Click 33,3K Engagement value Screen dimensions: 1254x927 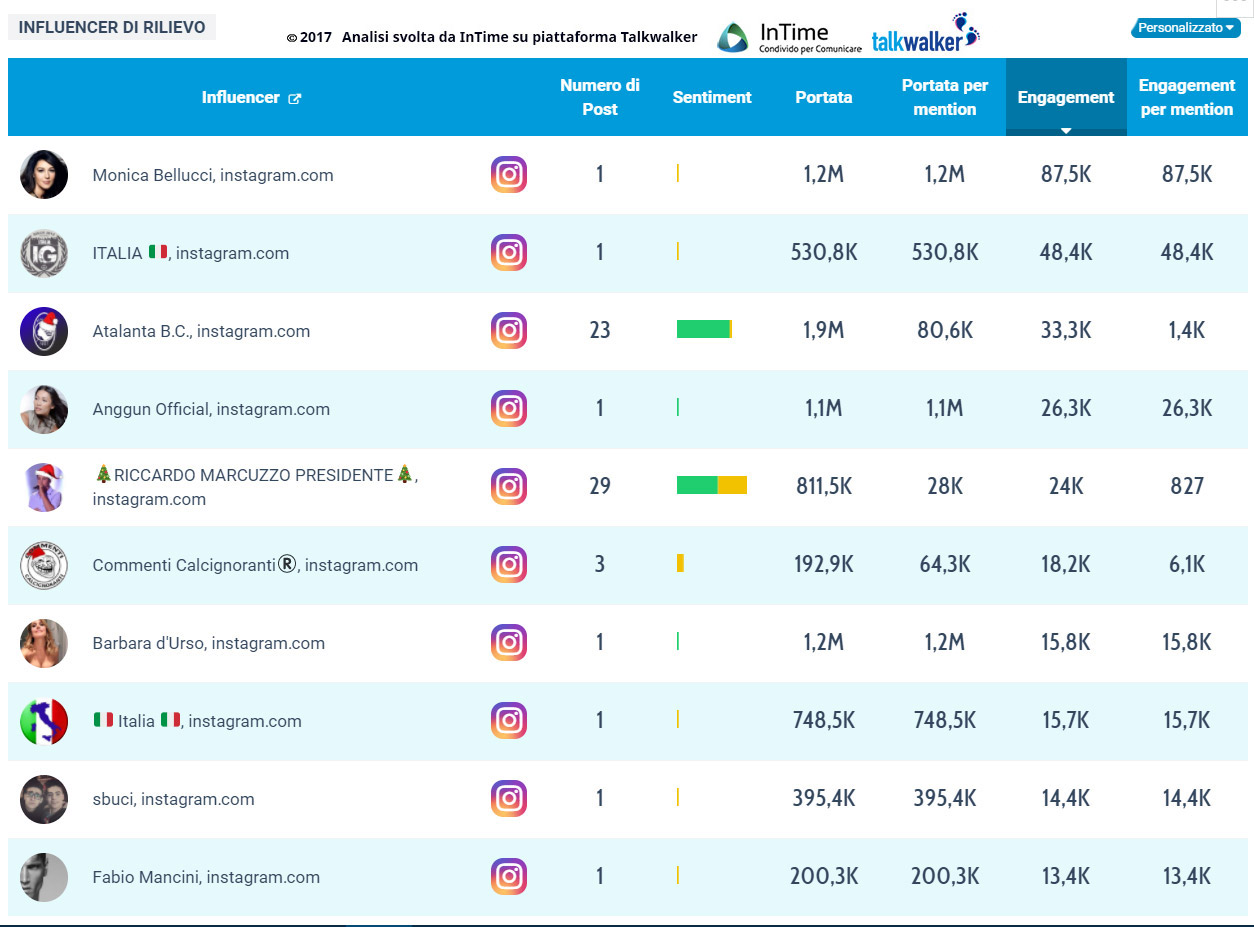(x=1066, y=330)
